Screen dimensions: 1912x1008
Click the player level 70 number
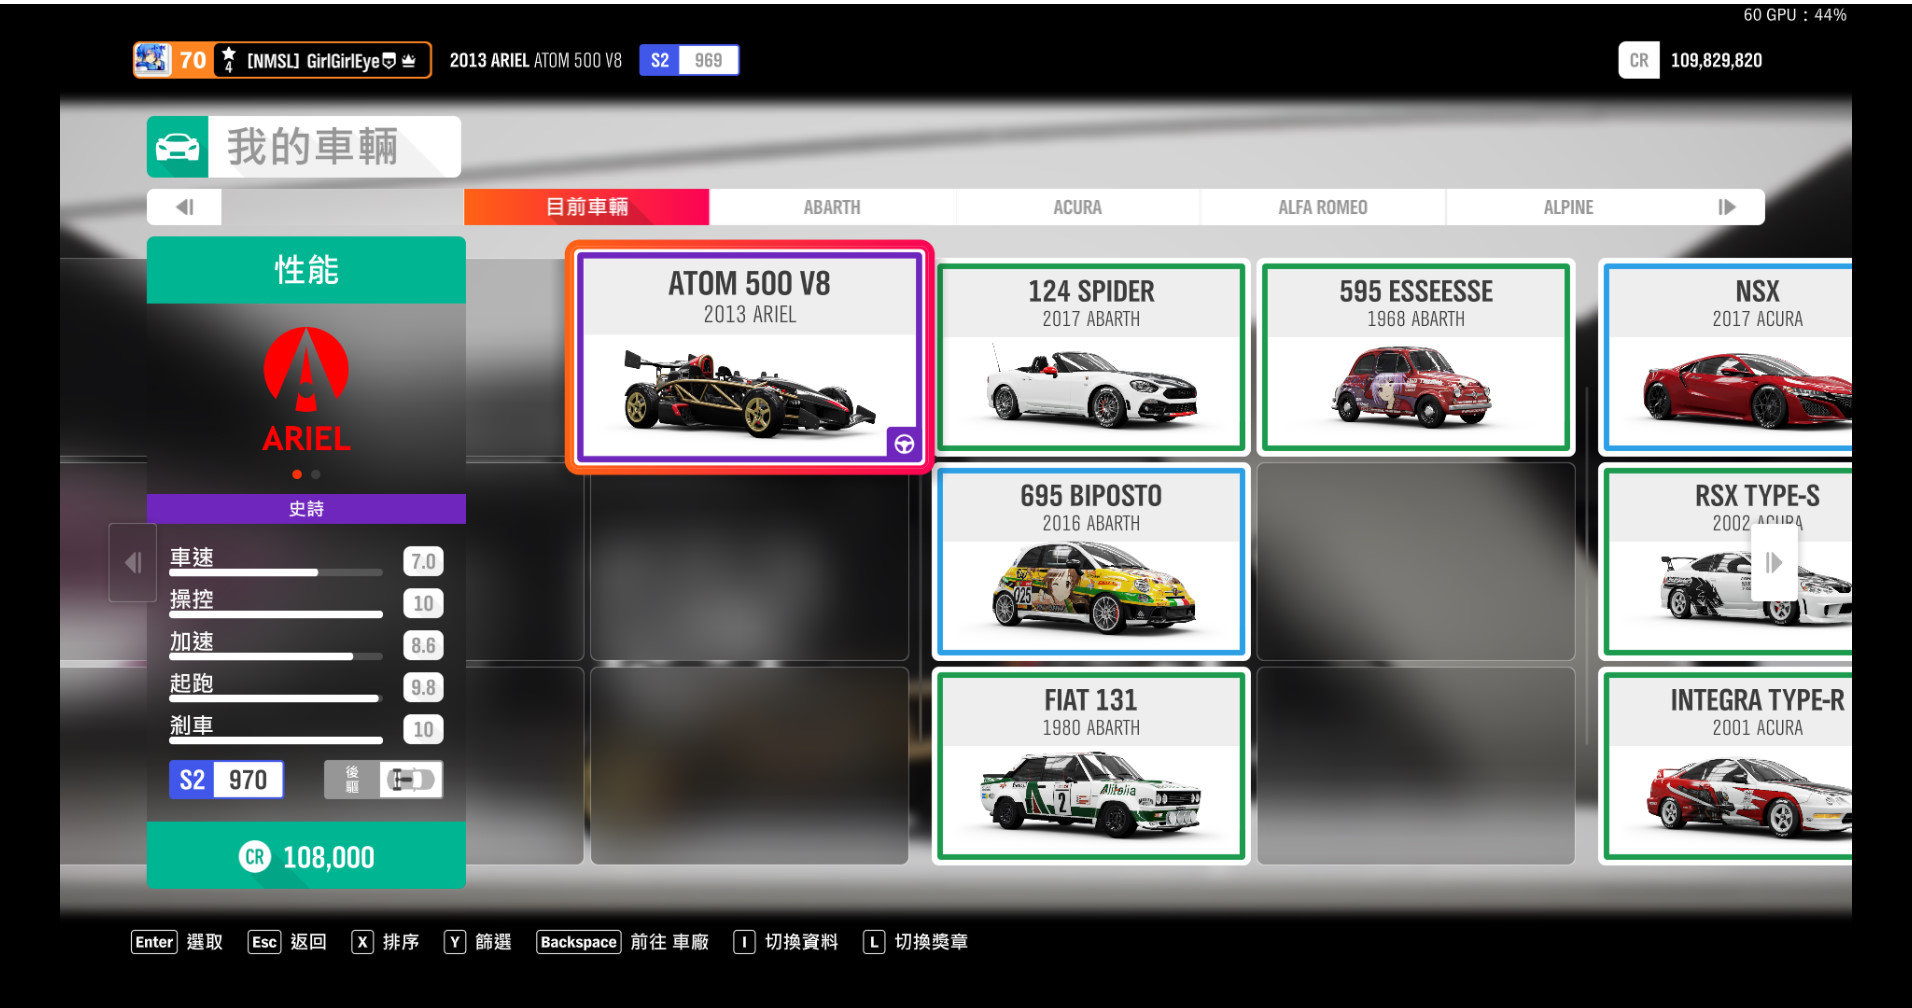tap(193, 60)
